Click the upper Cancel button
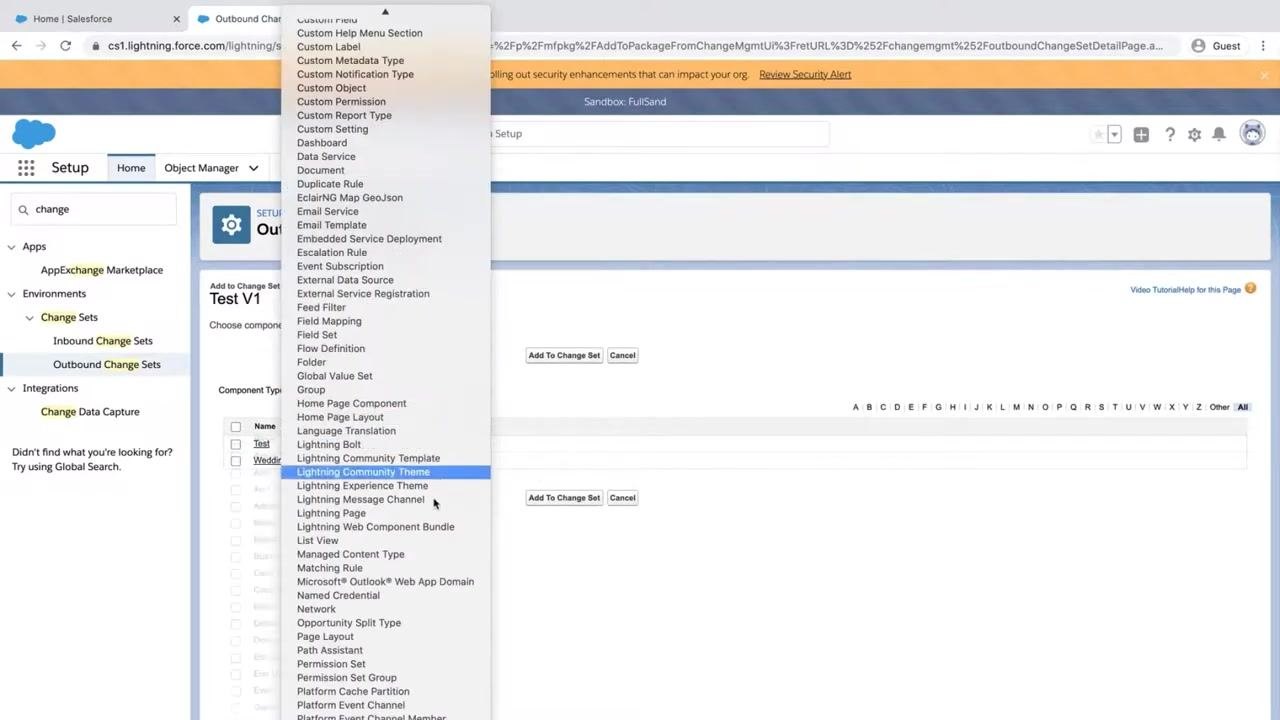1280x720 pixels. point(622,355)
